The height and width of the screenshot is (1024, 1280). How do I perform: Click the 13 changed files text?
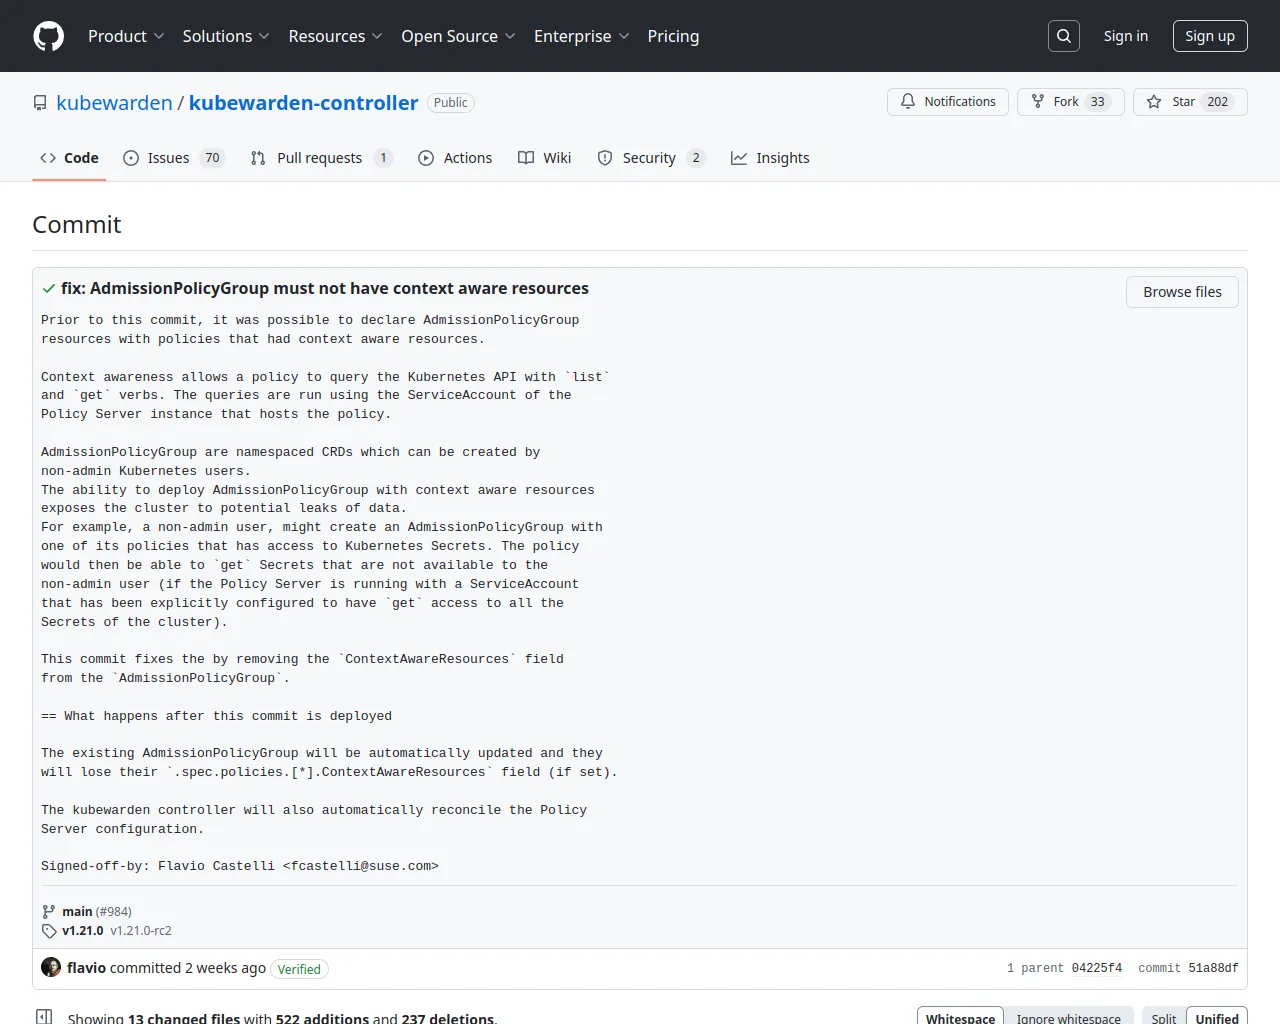click(x=184, y=1018)
